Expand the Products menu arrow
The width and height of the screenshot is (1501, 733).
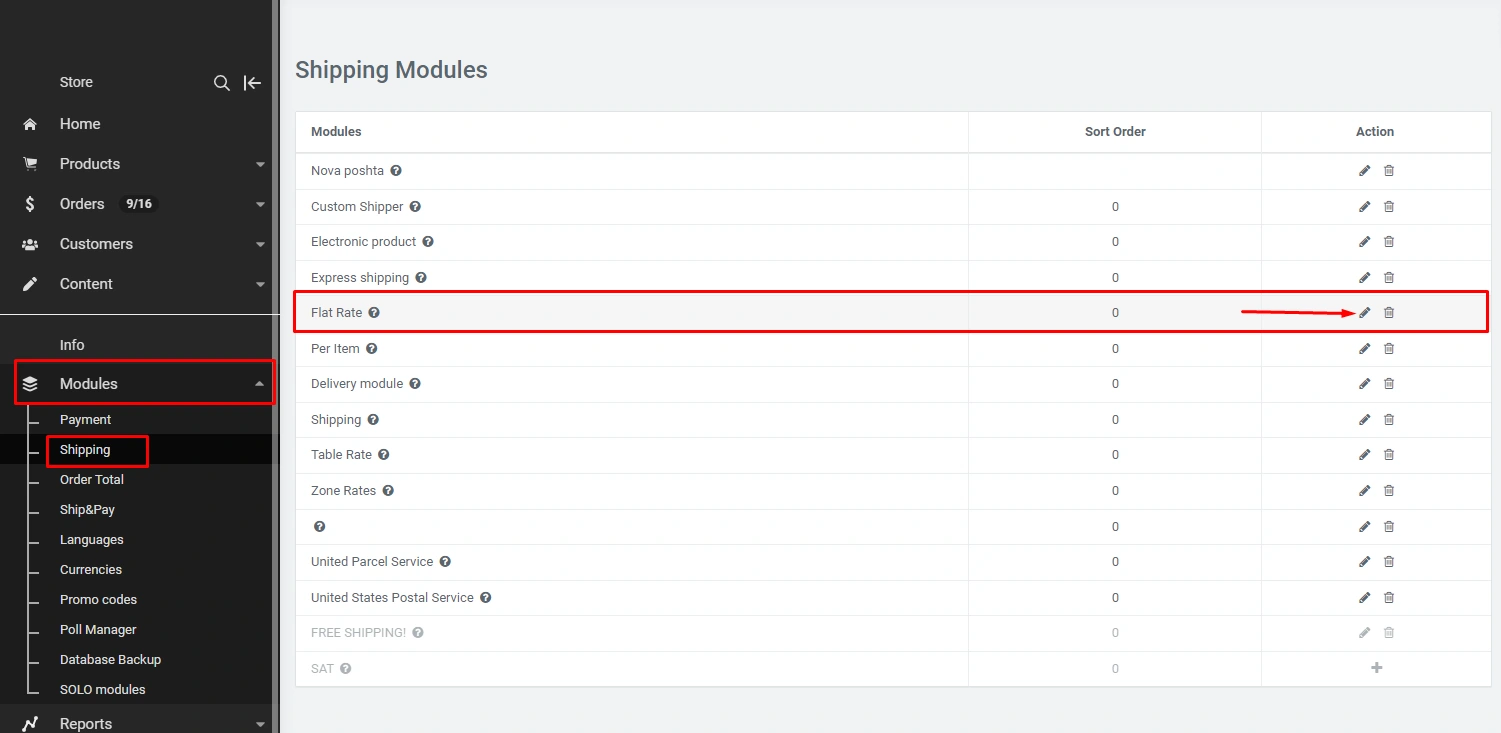point(260,164)
